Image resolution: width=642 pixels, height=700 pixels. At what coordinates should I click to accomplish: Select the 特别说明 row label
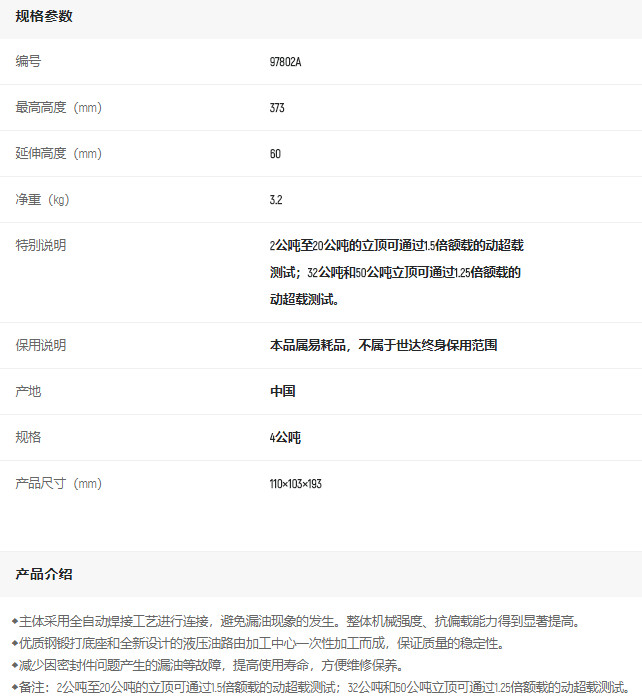(x=41, y=245)
